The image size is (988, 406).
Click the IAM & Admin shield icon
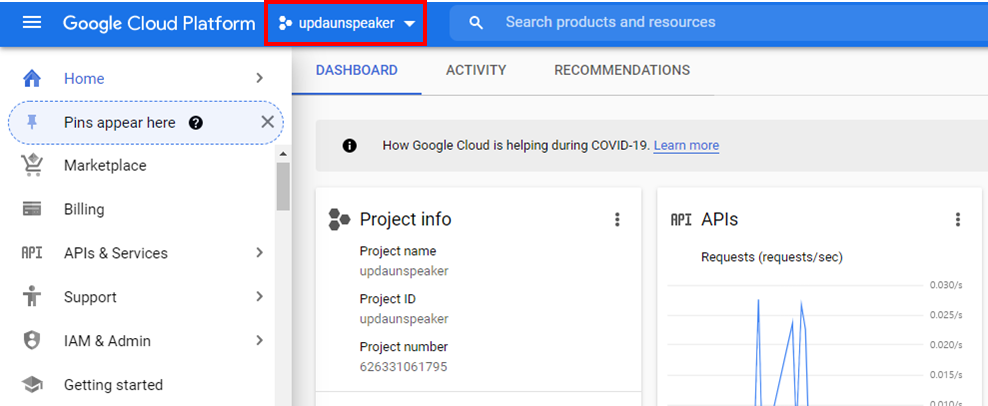32,340
